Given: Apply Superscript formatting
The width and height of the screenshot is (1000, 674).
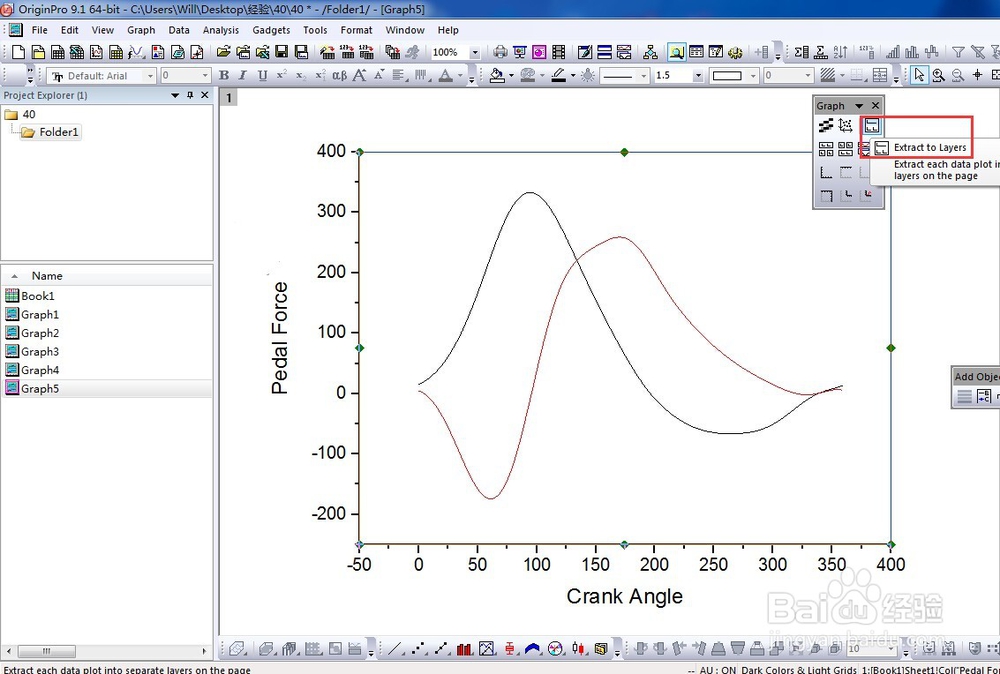Looking at the screenshot, I should coord(281,75).
